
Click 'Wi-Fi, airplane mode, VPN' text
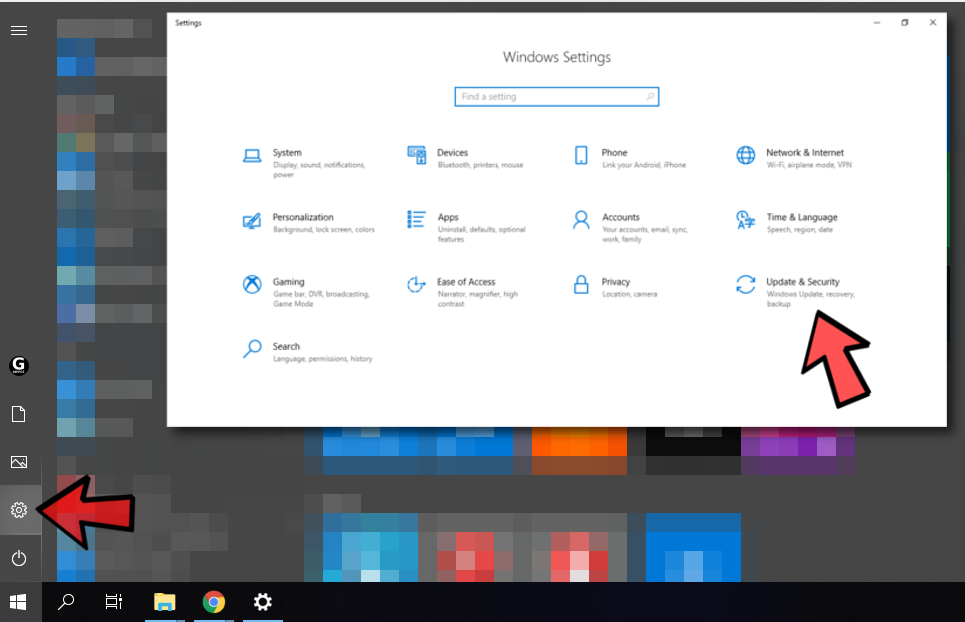point(809,165)
